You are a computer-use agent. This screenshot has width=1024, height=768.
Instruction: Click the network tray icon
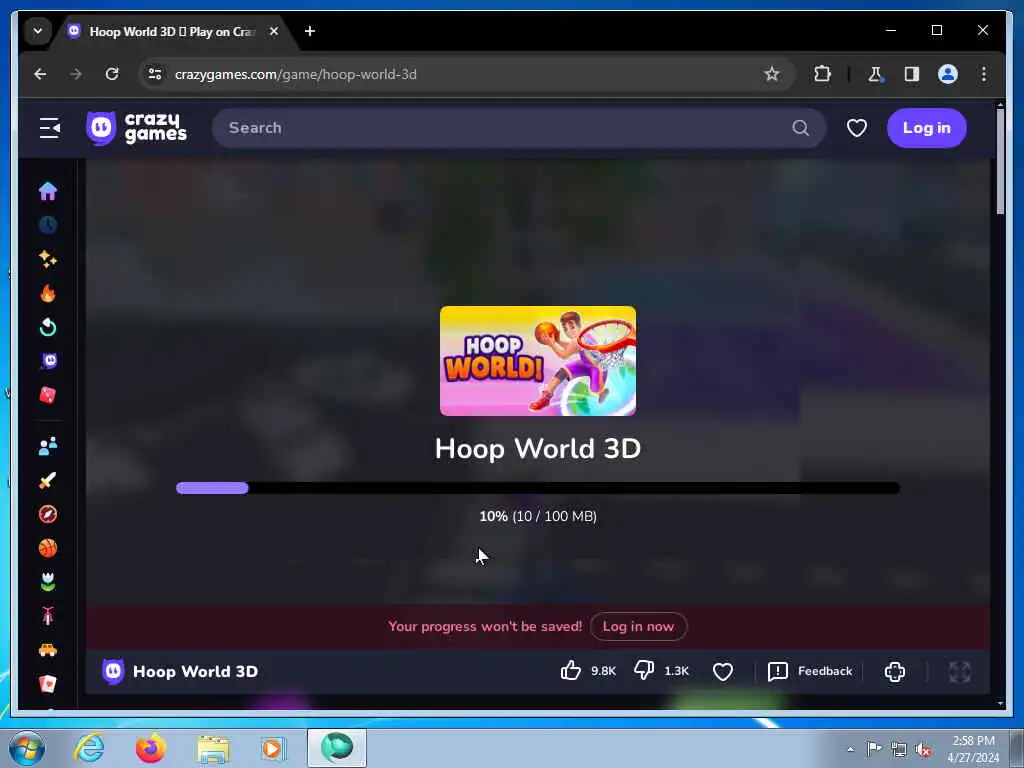[x=899, y=749]
